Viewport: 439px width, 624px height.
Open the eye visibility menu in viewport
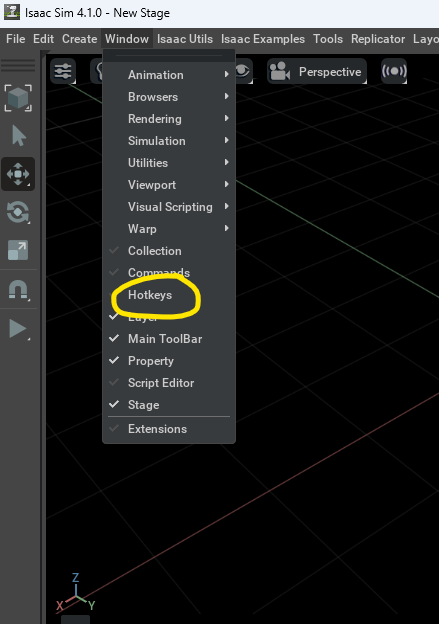pos(242,71)
